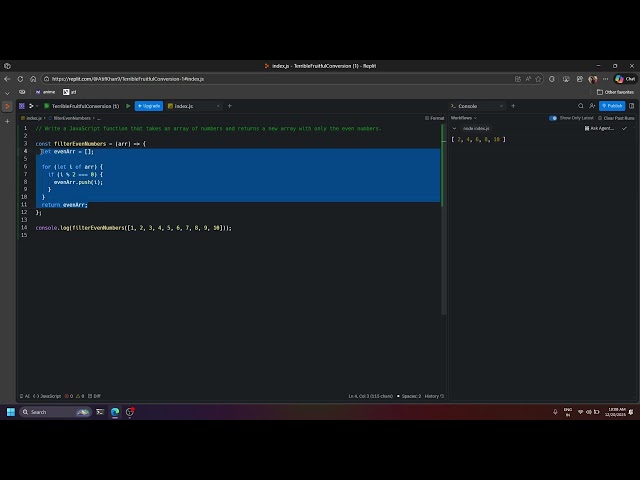Image resolution: width=640 pixels, height=480 pixels.
Task: Click index.js in the breadcrumb
Action: pyautogui.click(x=31, y=118)
